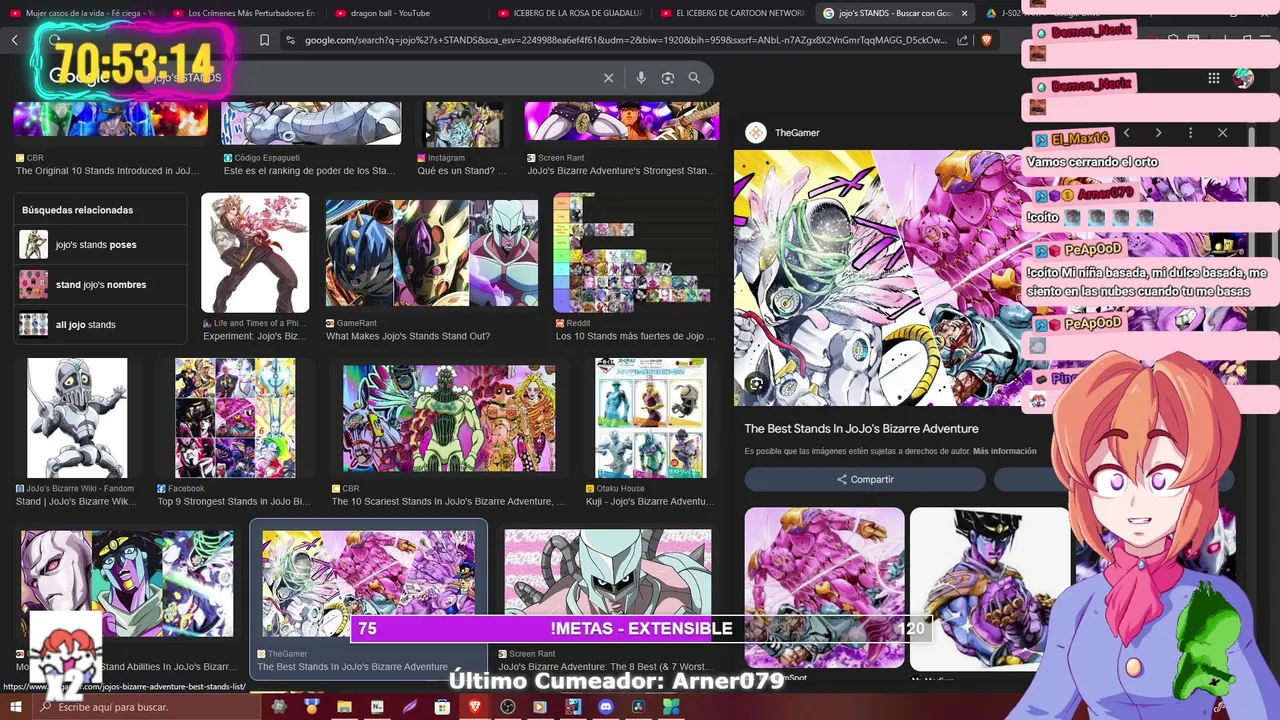The height and width of the screenshot is (720, 1280).
Task: Open JoJo's Bizarre Wiki Fandom Stand image
Action: click(x=77, y=418)
